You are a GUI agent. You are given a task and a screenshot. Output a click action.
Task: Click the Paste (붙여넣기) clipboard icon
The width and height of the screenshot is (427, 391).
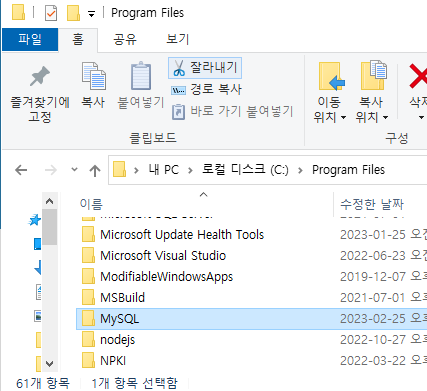click(141, 76)
